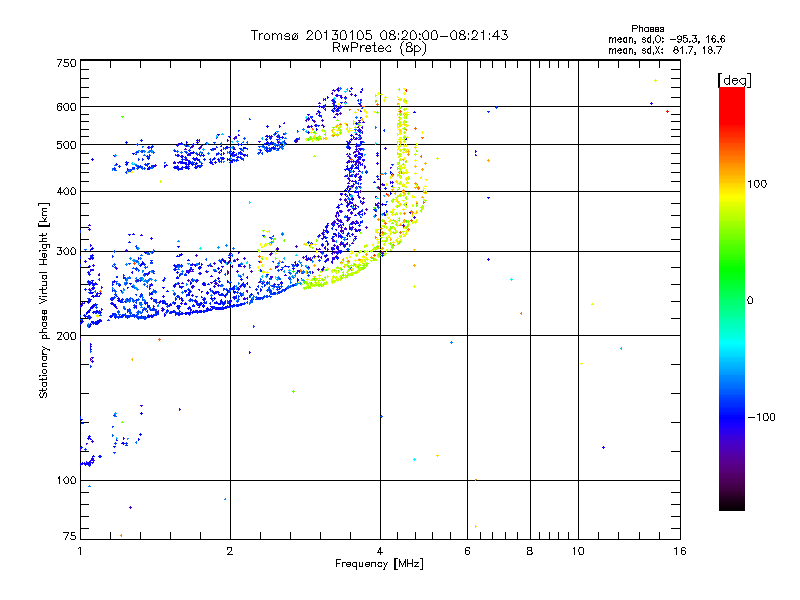Click the RwPretec (8p) subtitle
Screen dimensions: 800x600
379,48
